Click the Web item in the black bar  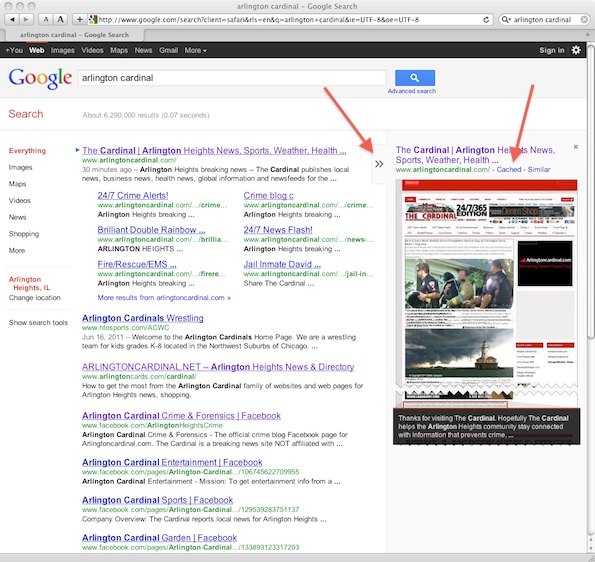[x=36, y=50]
